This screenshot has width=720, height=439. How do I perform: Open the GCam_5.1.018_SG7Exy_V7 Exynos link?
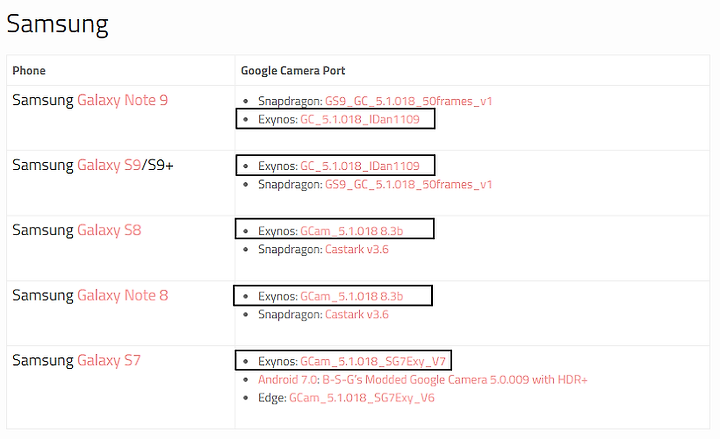373,361
